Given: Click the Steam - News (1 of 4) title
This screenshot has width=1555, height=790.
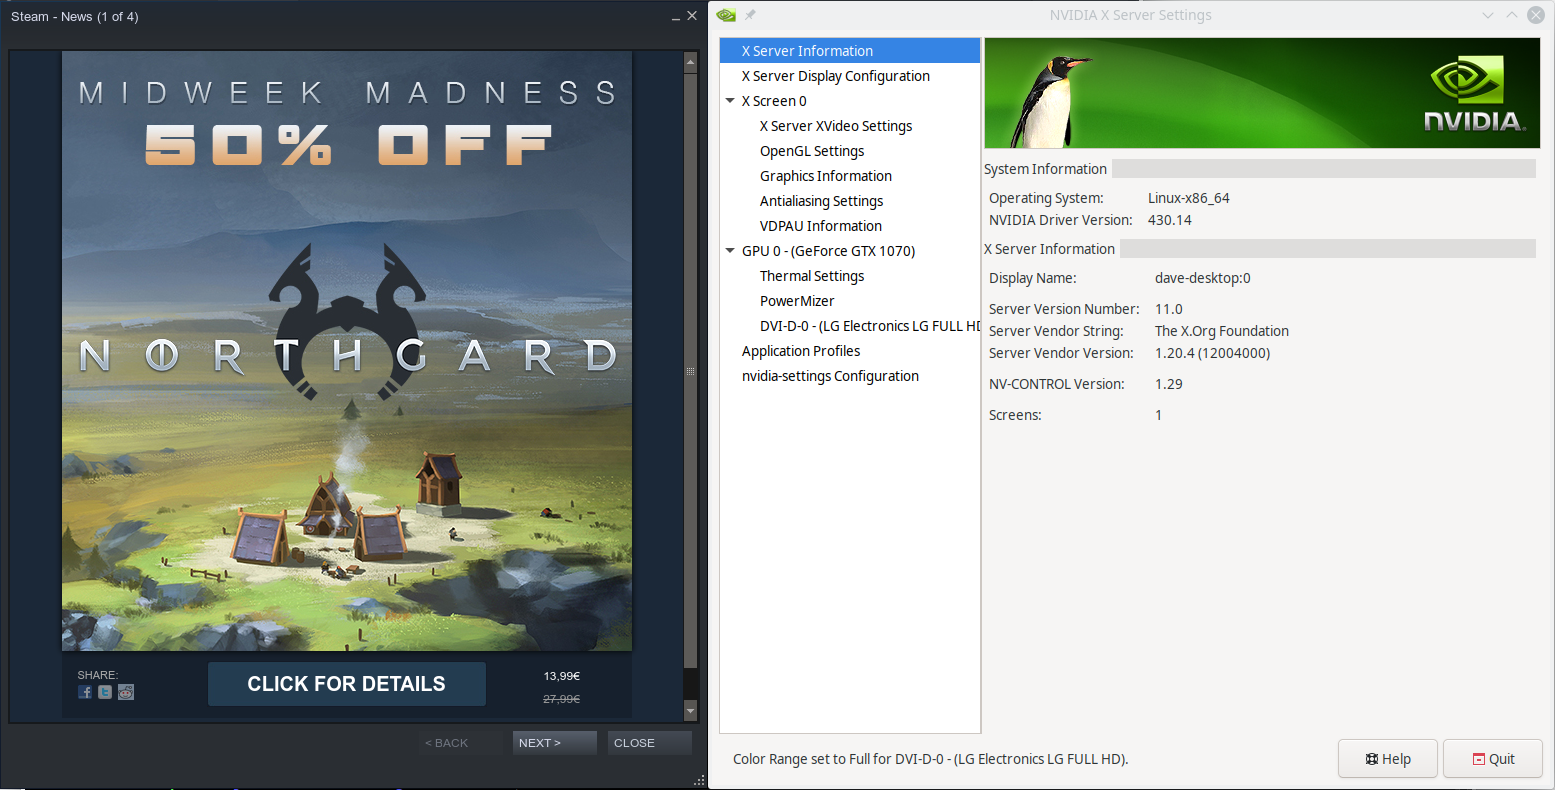Looking at the screenshot, I should pyautogui.click(x=75, y=16).
